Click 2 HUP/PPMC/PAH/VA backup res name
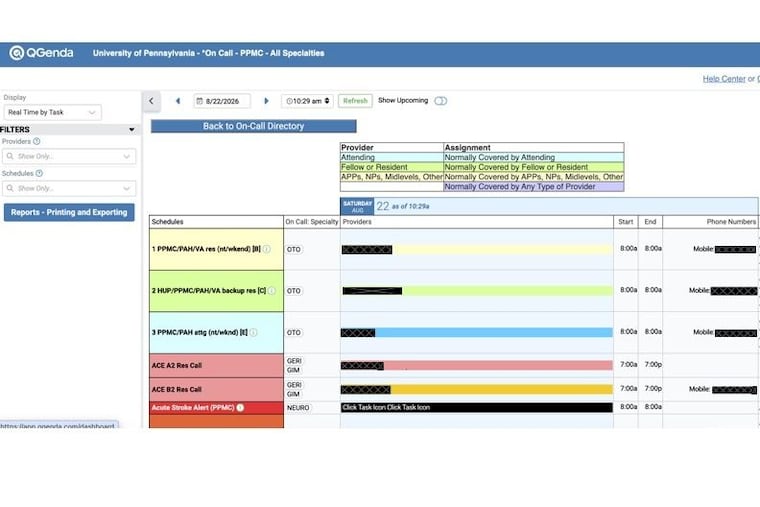The width and height of the screenshot is (760, 507). tap(209, 291)
